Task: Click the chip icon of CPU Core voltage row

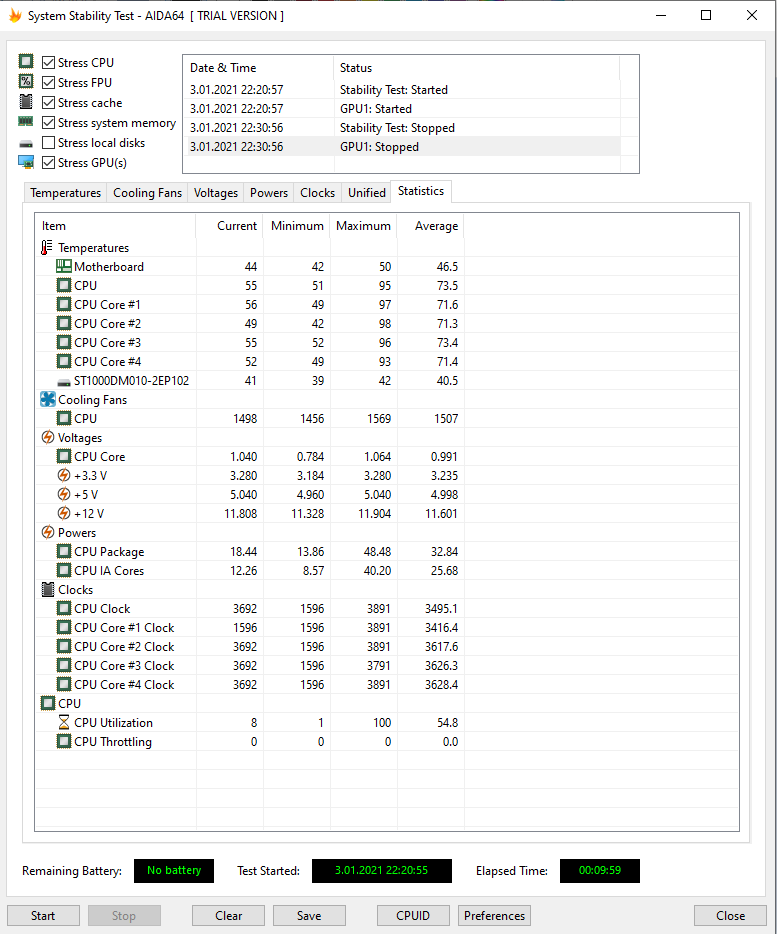Action: click(x=64, y=456)
